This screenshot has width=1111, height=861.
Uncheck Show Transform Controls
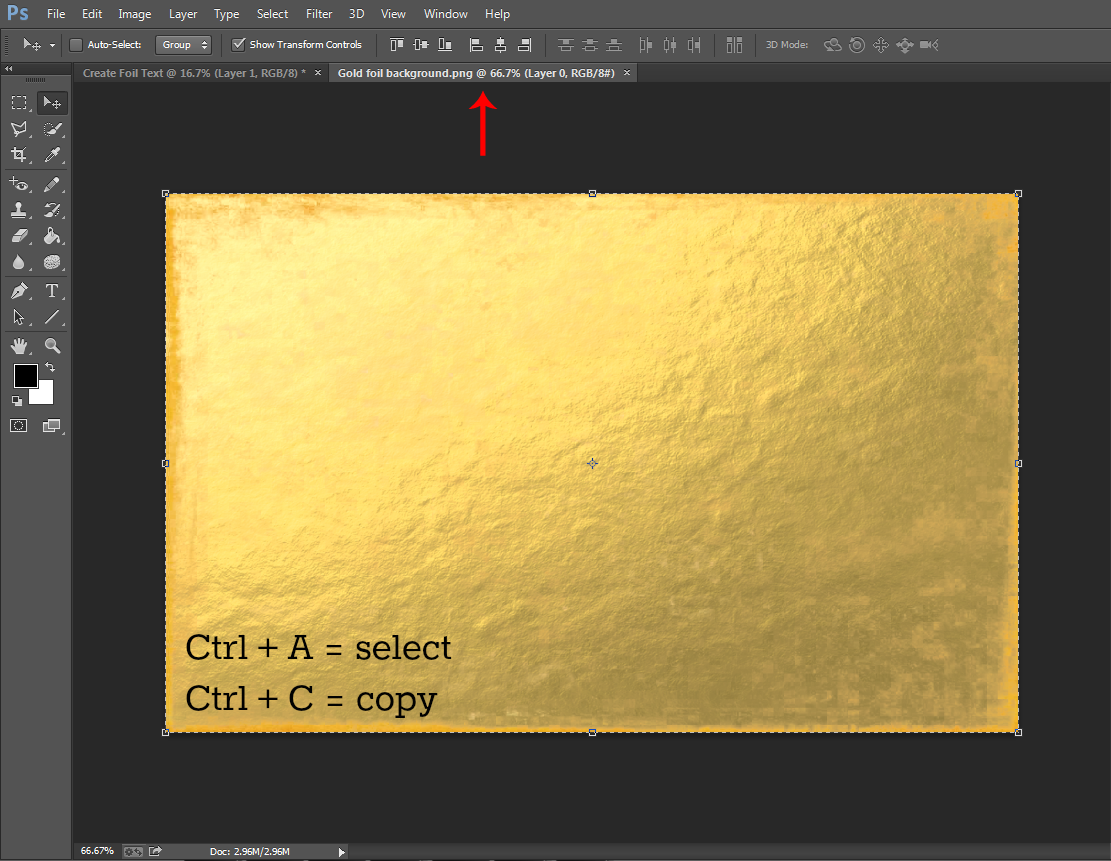239,45
